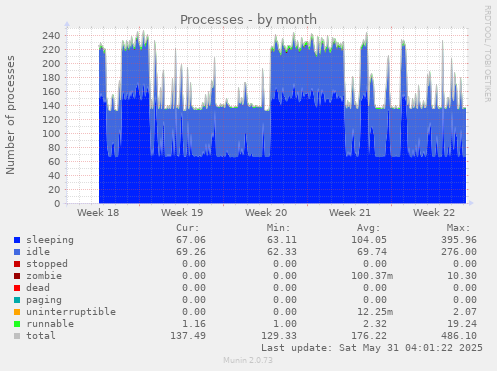Viewport: 497px width, 371px height.
Task: Click the 'Week 20' axis label
Action: click(x=266, y=213)
